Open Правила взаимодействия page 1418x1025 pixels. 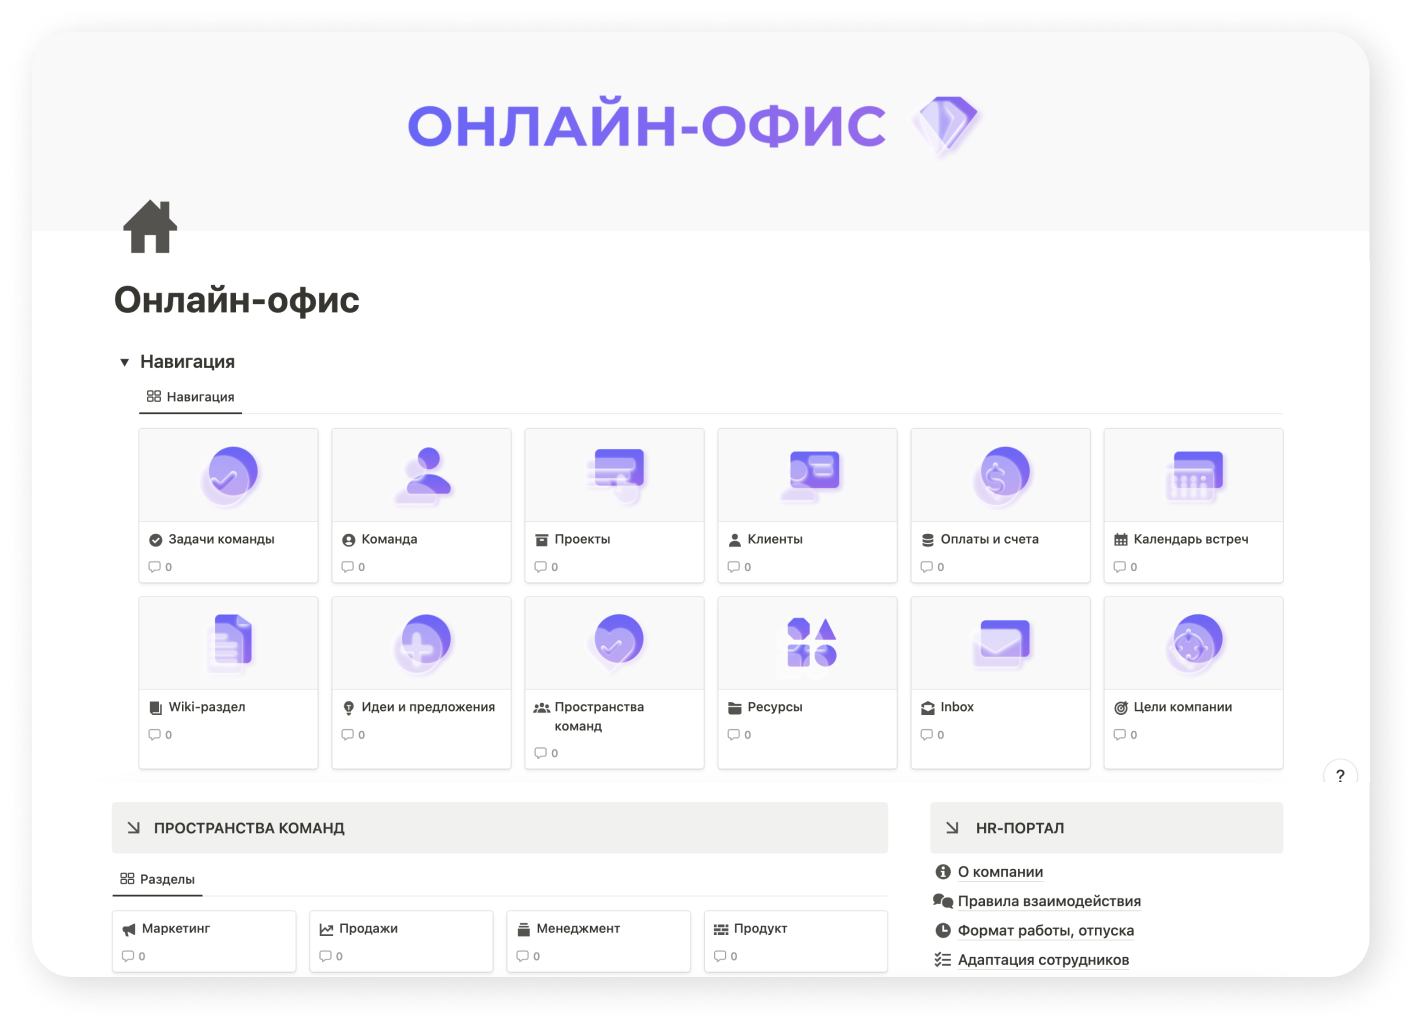[1048, 901]
